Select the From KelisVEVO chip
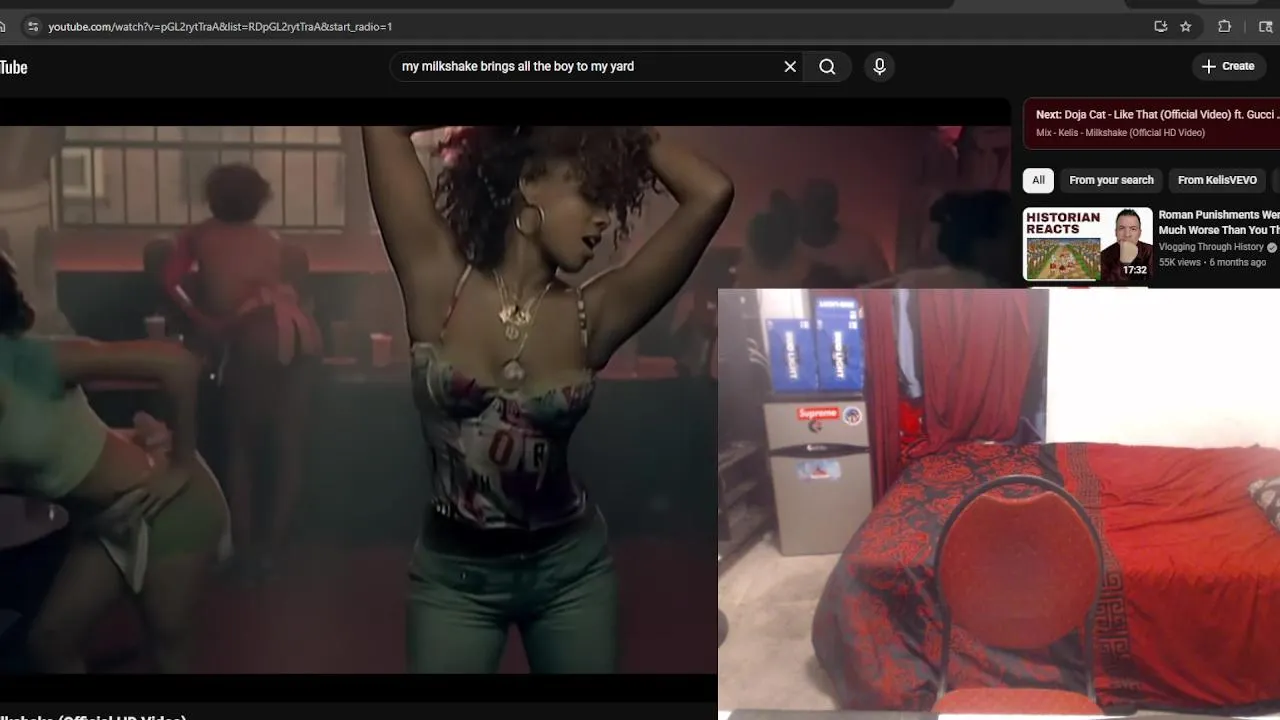1280x720 pixels. pyautogui.click(x=1217, y=180)
